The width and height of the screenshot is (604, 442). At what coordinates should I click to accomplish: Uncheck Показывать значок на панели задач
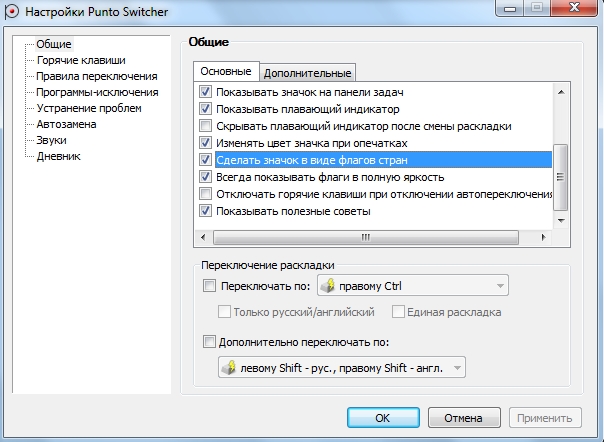[x=205, y=92]
